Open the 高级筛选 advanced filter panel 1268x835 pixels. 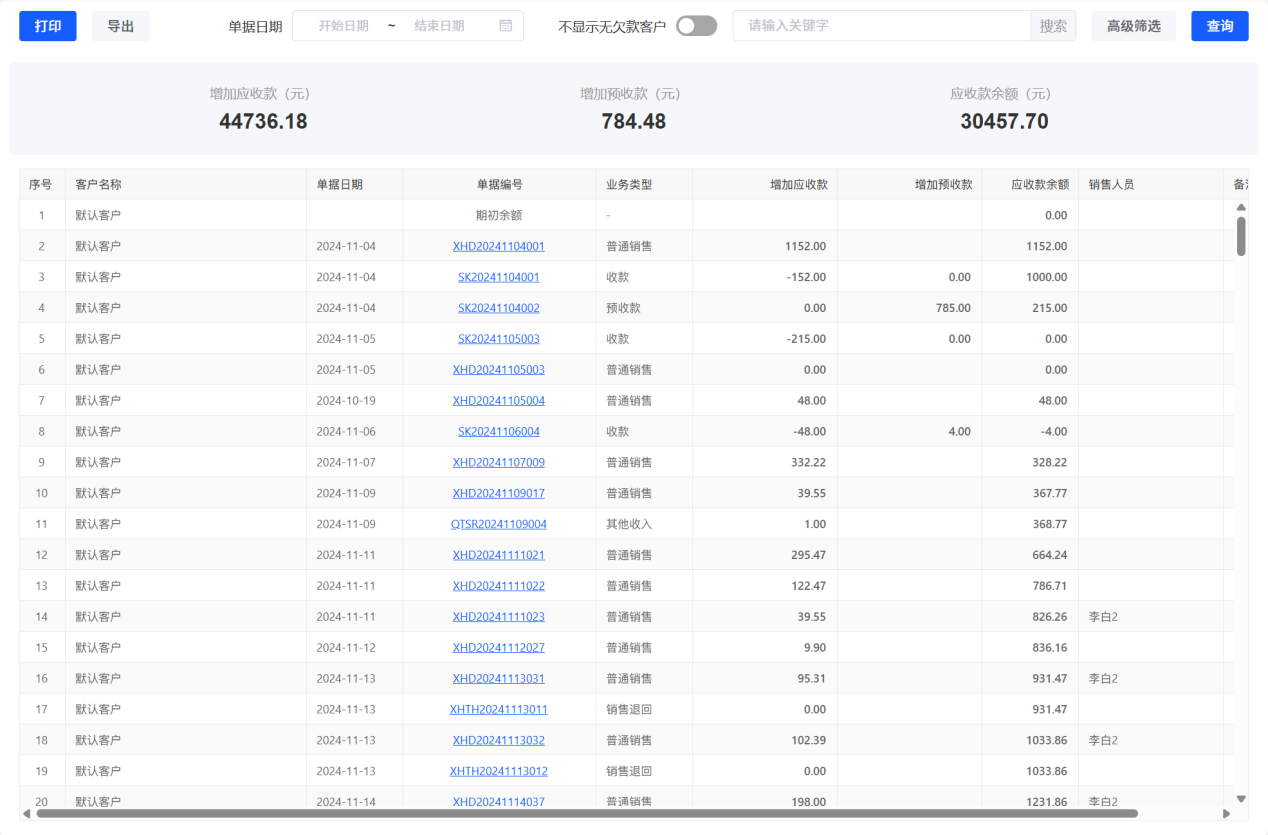point(1133,26)
